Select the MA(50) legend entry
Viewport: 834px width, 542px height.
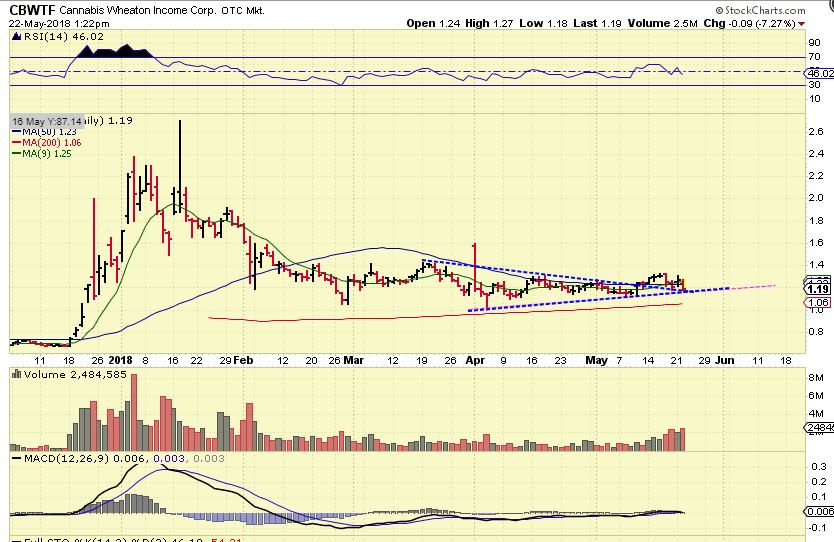click(x=45, y=132)
